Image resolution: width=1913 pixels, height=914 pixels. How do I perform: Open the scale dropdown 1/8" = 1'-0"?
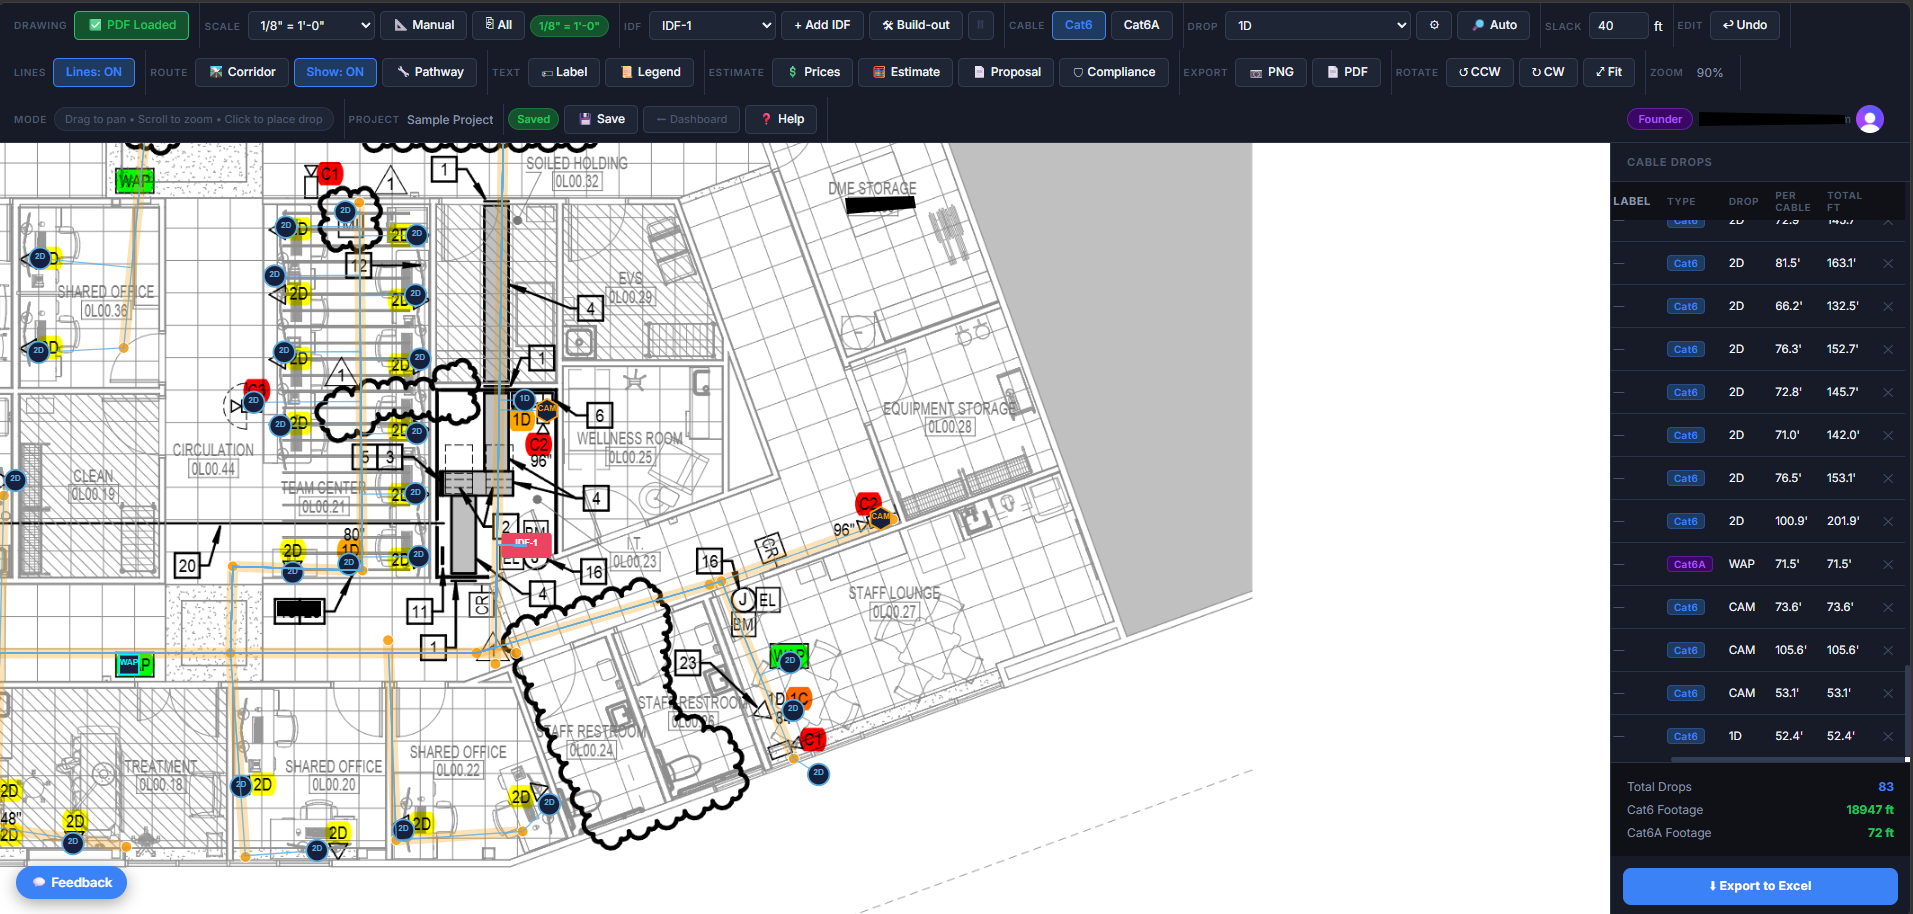pos(311,25)
